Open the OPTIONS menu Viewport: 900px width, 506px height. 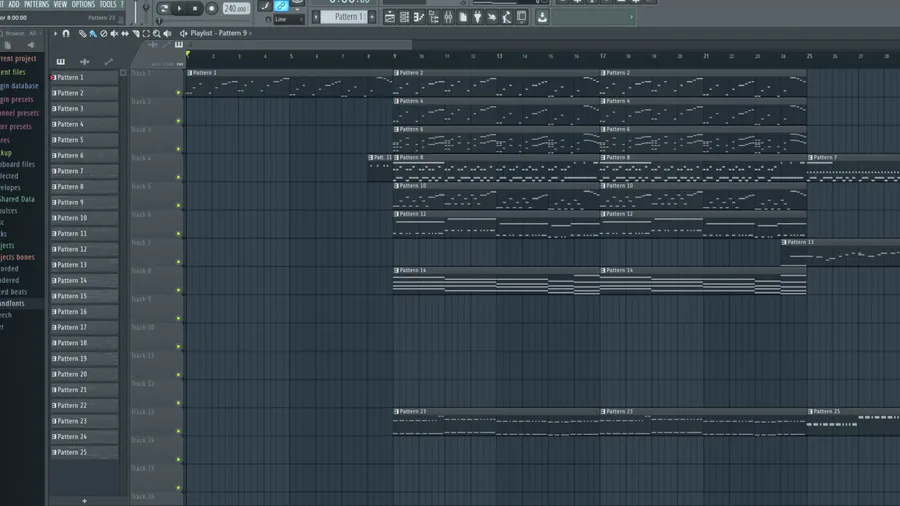(x=83, y=4)
